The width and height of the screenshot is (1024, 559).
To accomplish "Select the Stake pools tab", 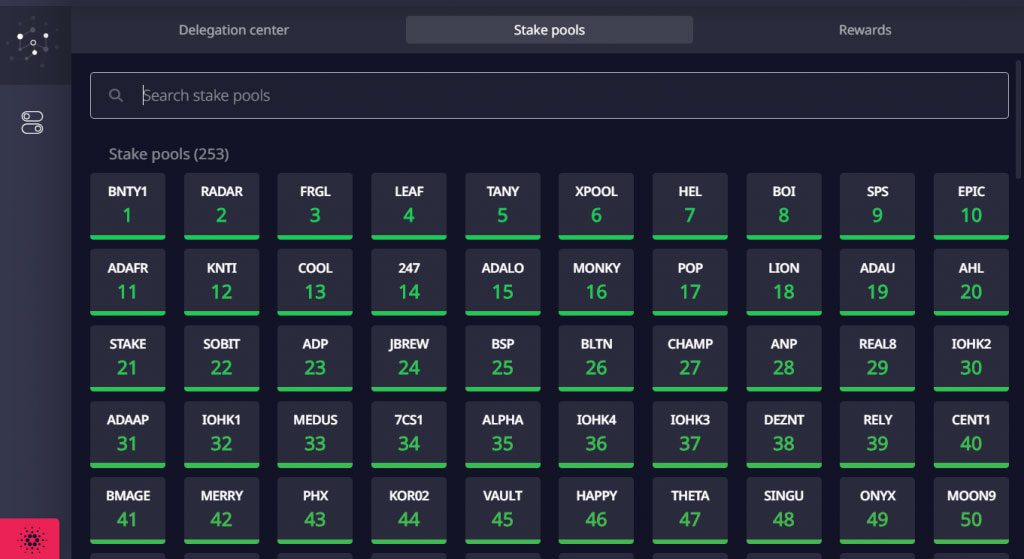I will pos(549,30).
